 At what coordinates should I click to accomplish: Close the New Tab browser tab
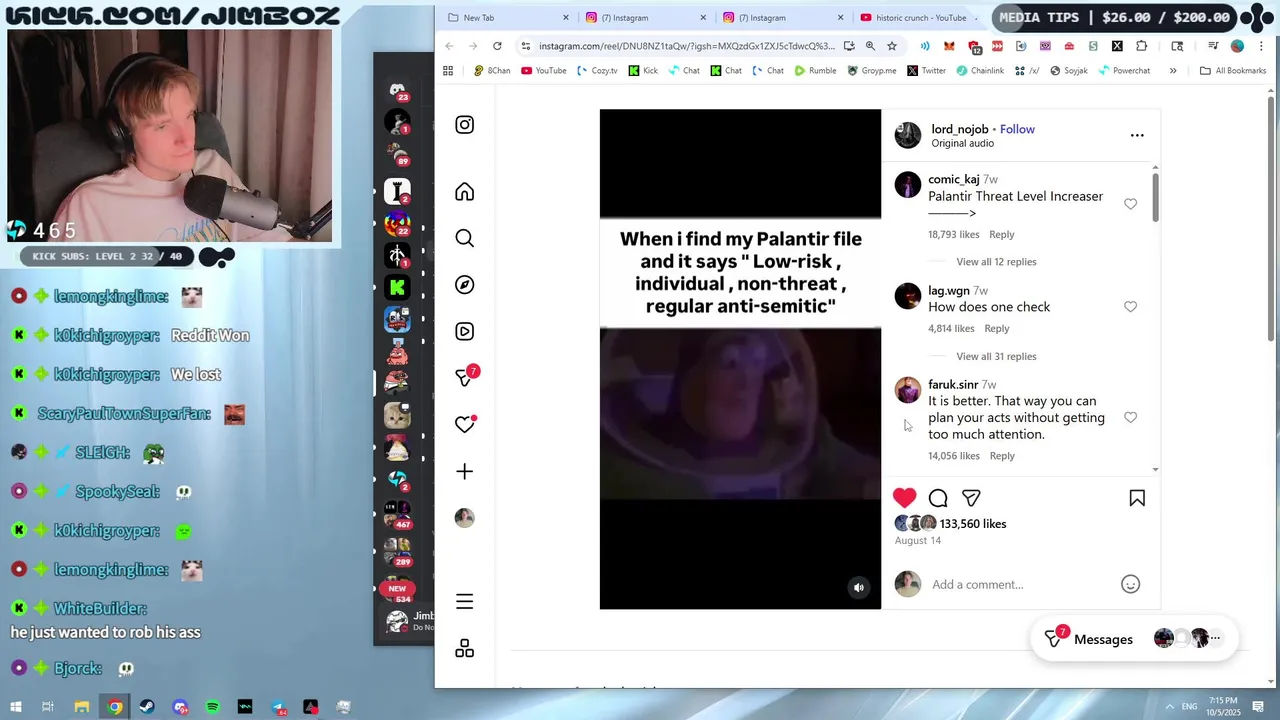pos(566,18)
